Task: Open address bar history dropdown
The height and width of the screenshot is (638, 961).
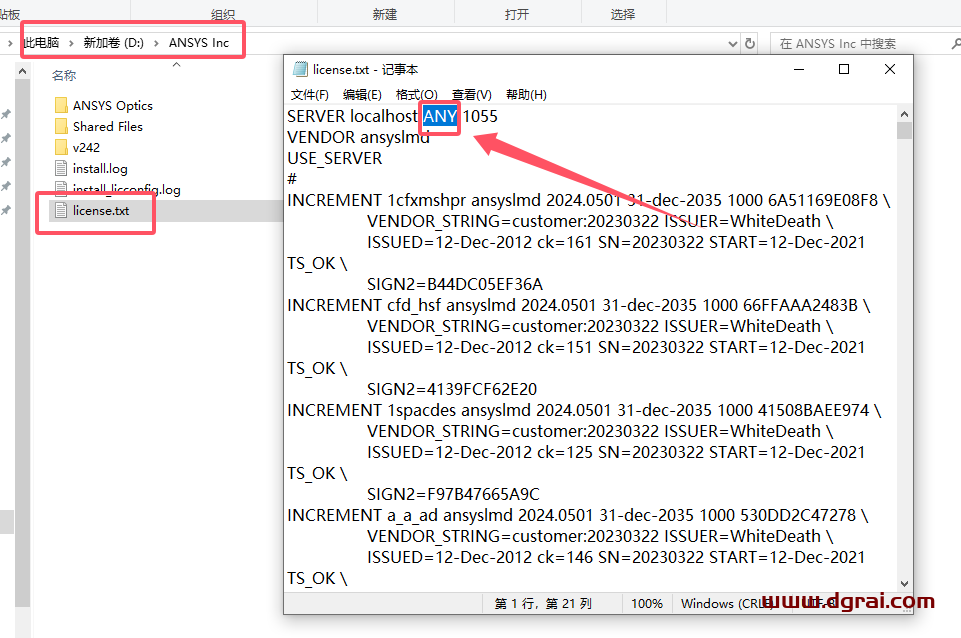Action: click(732, 44)
